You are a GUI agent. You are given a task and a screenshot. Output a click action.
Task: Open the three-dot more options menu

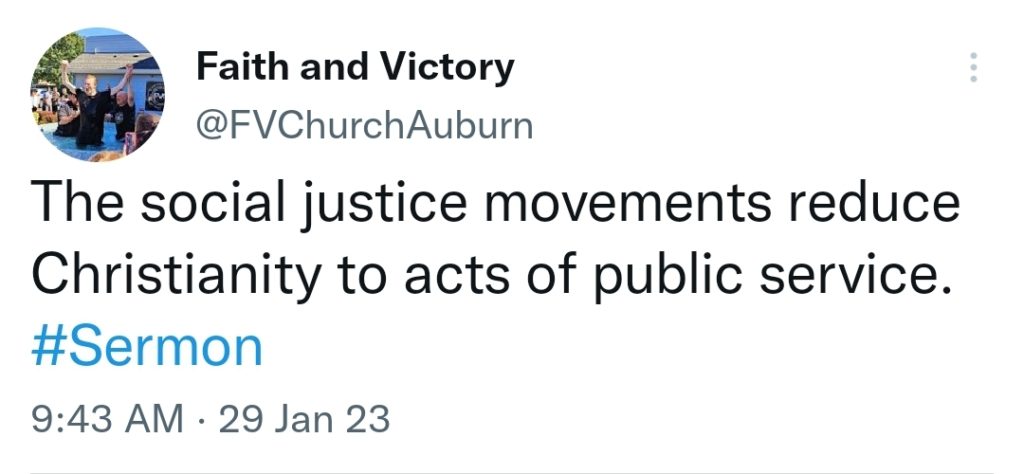point(973,67)
